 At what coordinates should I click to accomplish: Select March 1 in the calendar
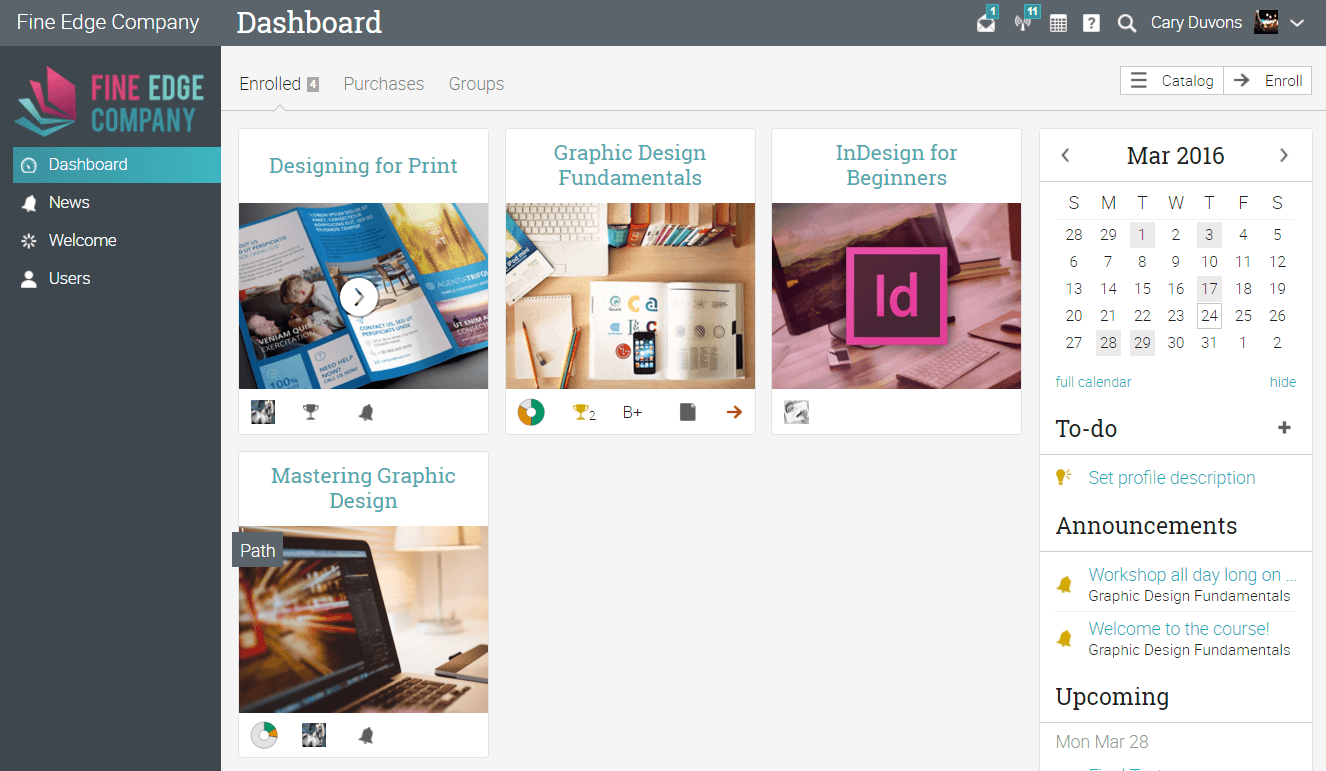1142,235
